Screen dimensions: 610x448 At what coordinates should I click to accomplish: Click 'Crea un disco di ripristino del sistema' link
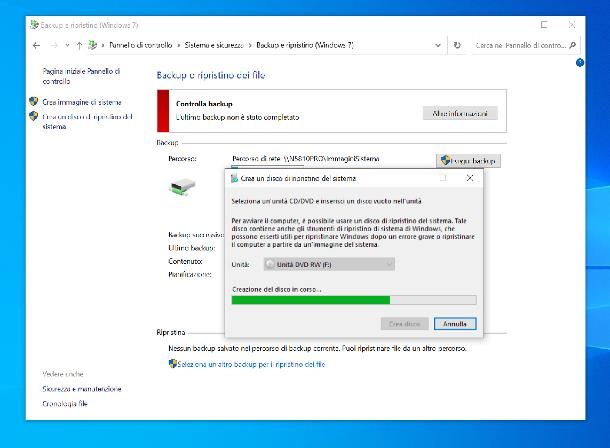(87, 121)
